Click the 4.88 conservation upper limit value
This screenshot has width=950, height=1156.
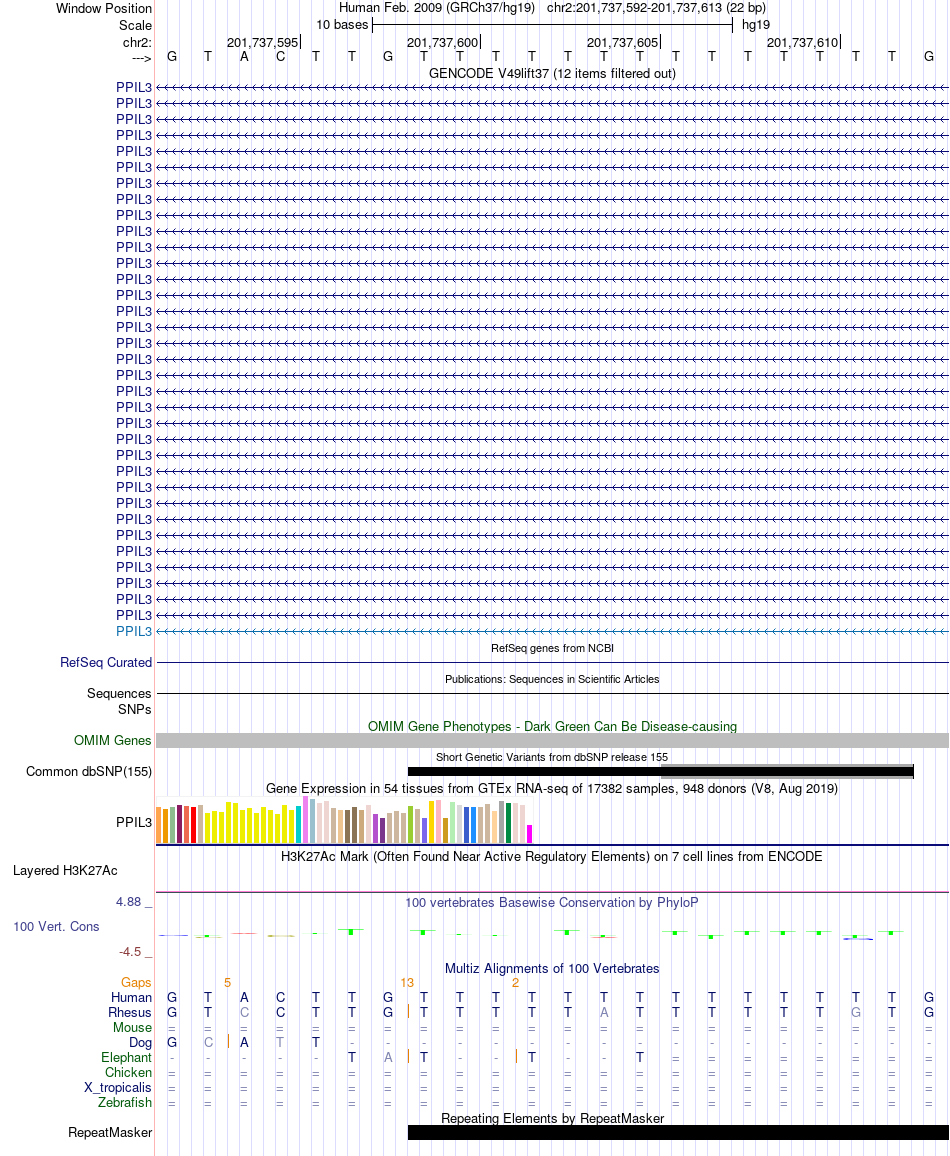pos(128,902)
